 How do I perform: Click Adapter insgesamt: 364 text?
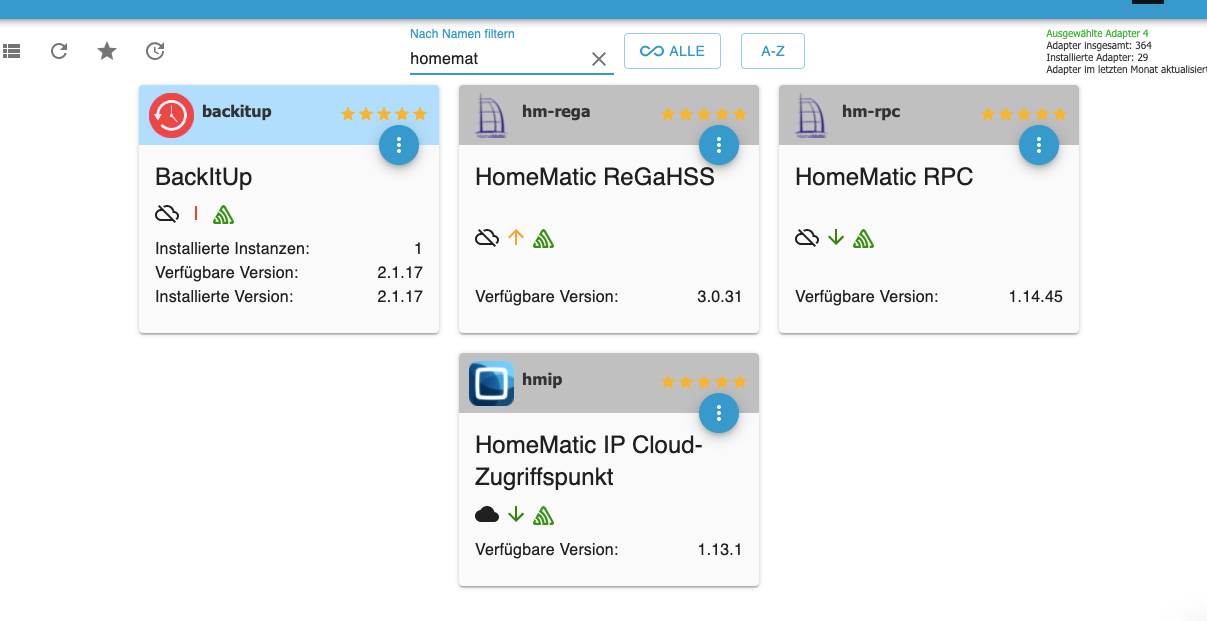pyautogui.click(x=1098, y=45)
